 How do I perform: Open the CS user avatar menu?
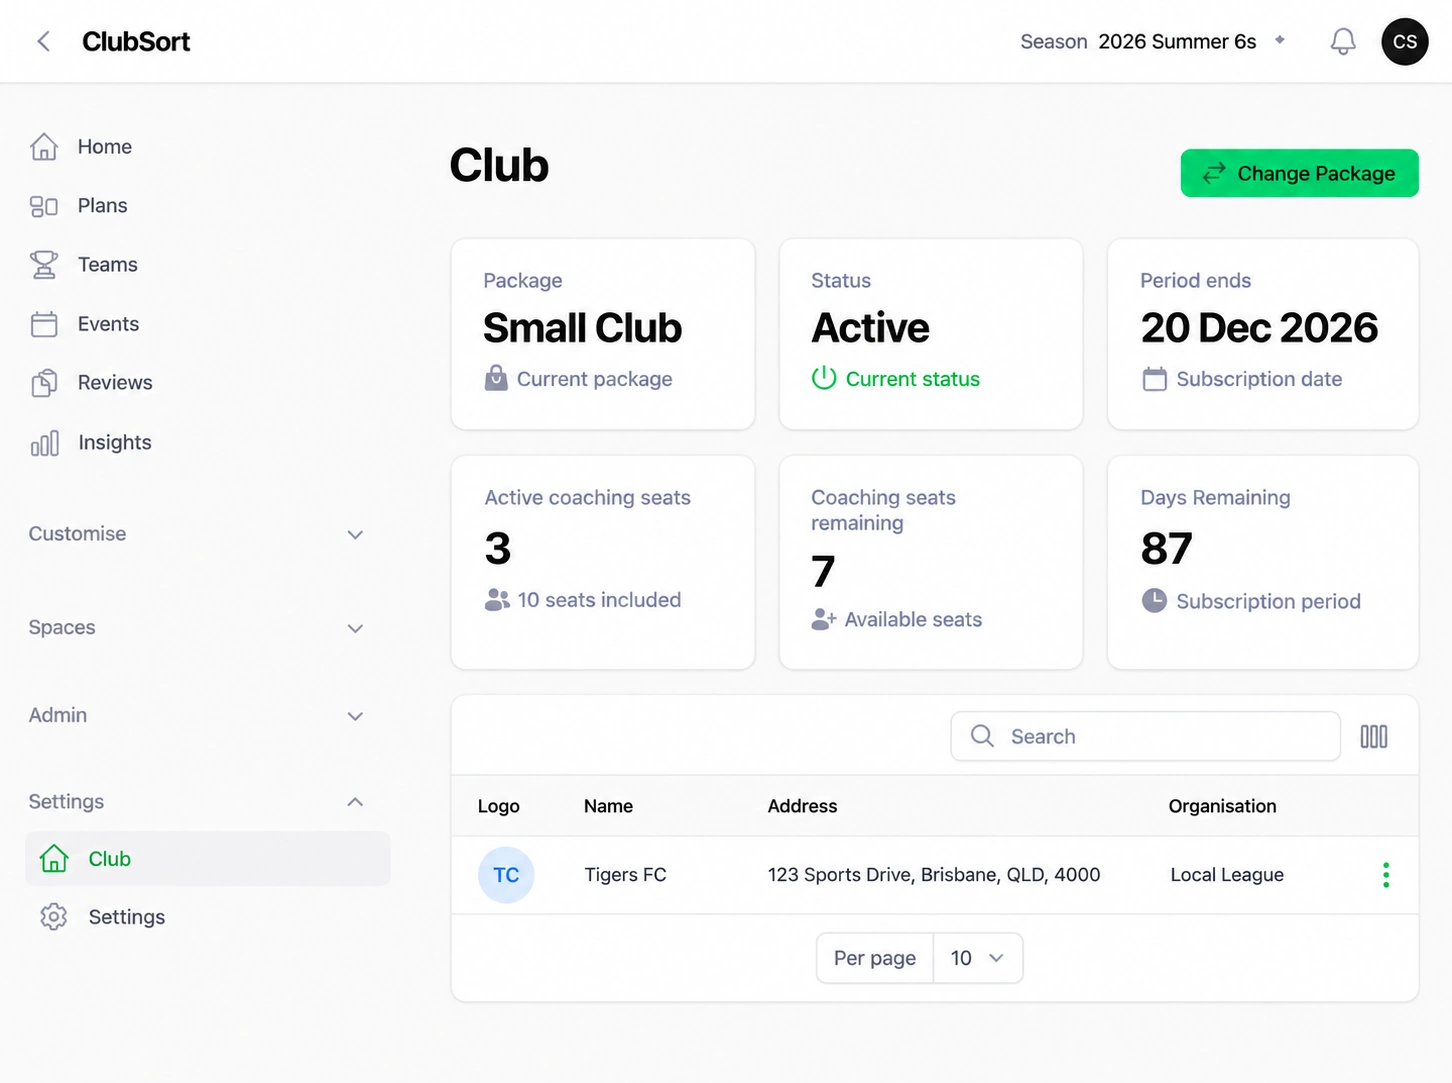tap(1405, 41)
